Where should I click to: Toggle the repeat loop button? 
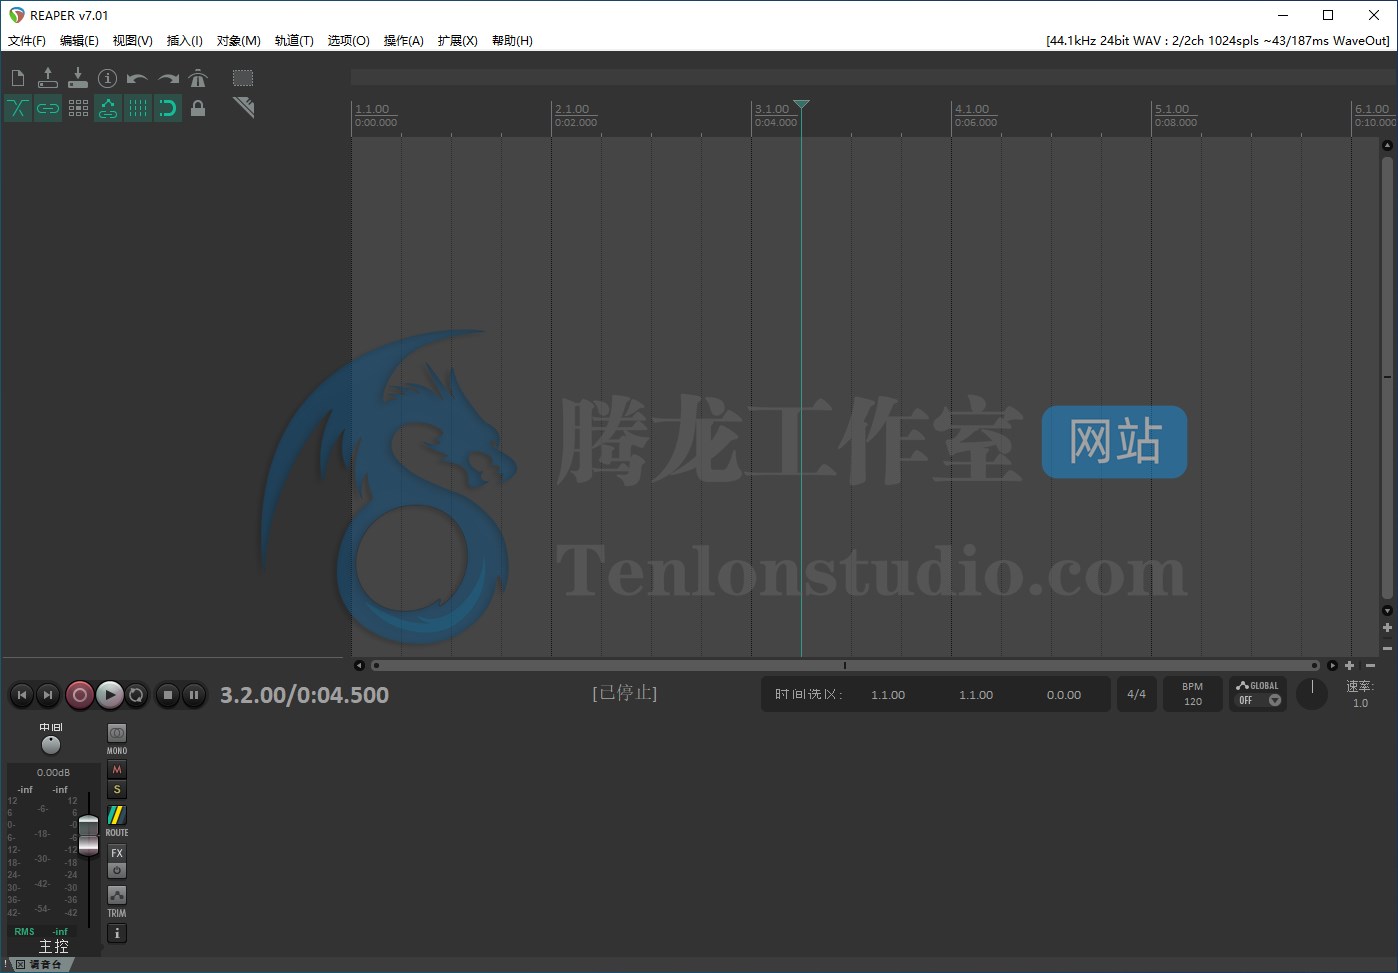coord(137,695)
